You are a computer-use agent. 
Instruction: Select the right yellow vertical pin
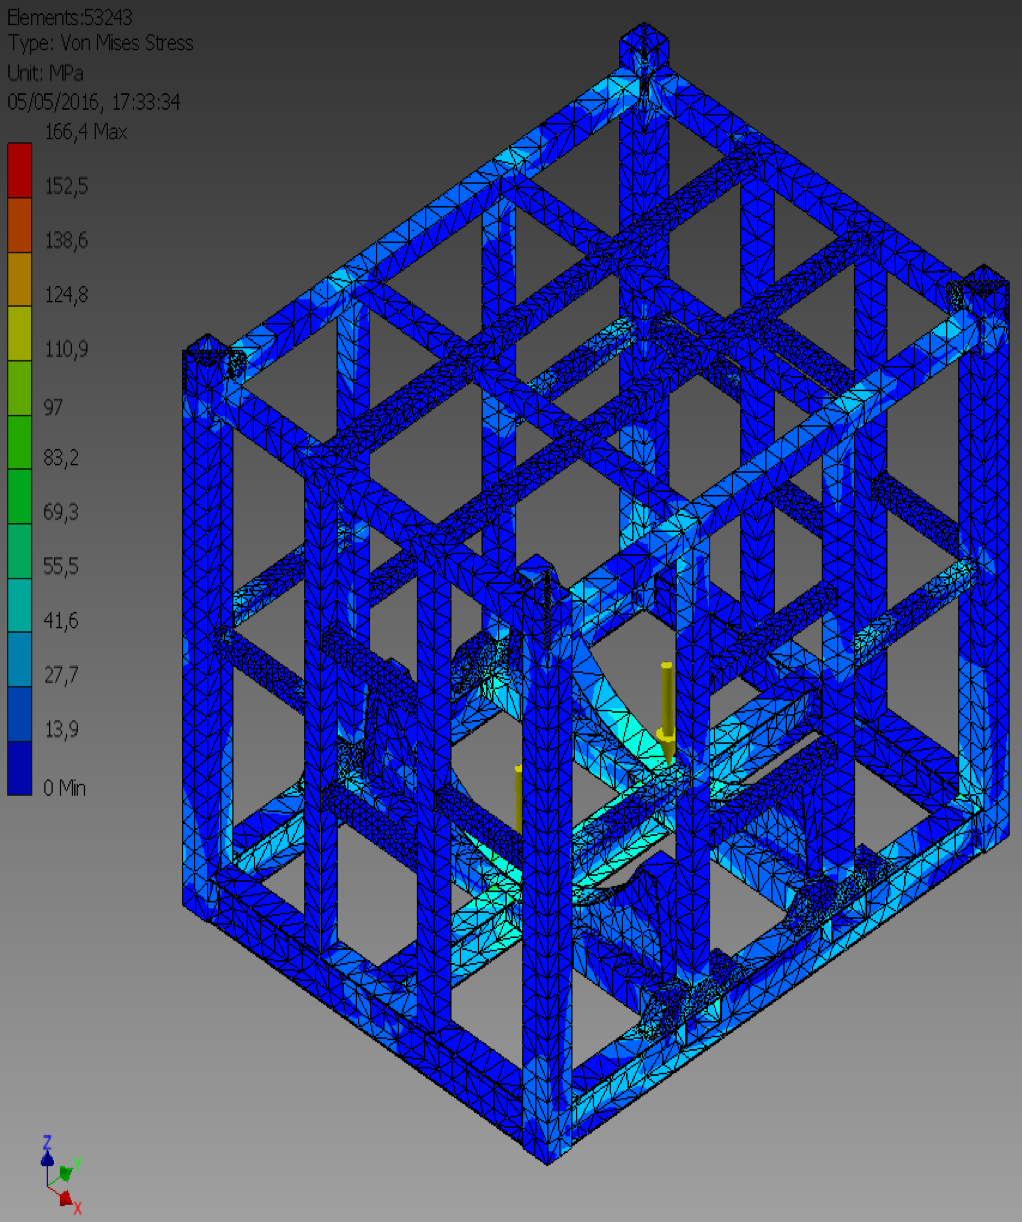[667, 700]
